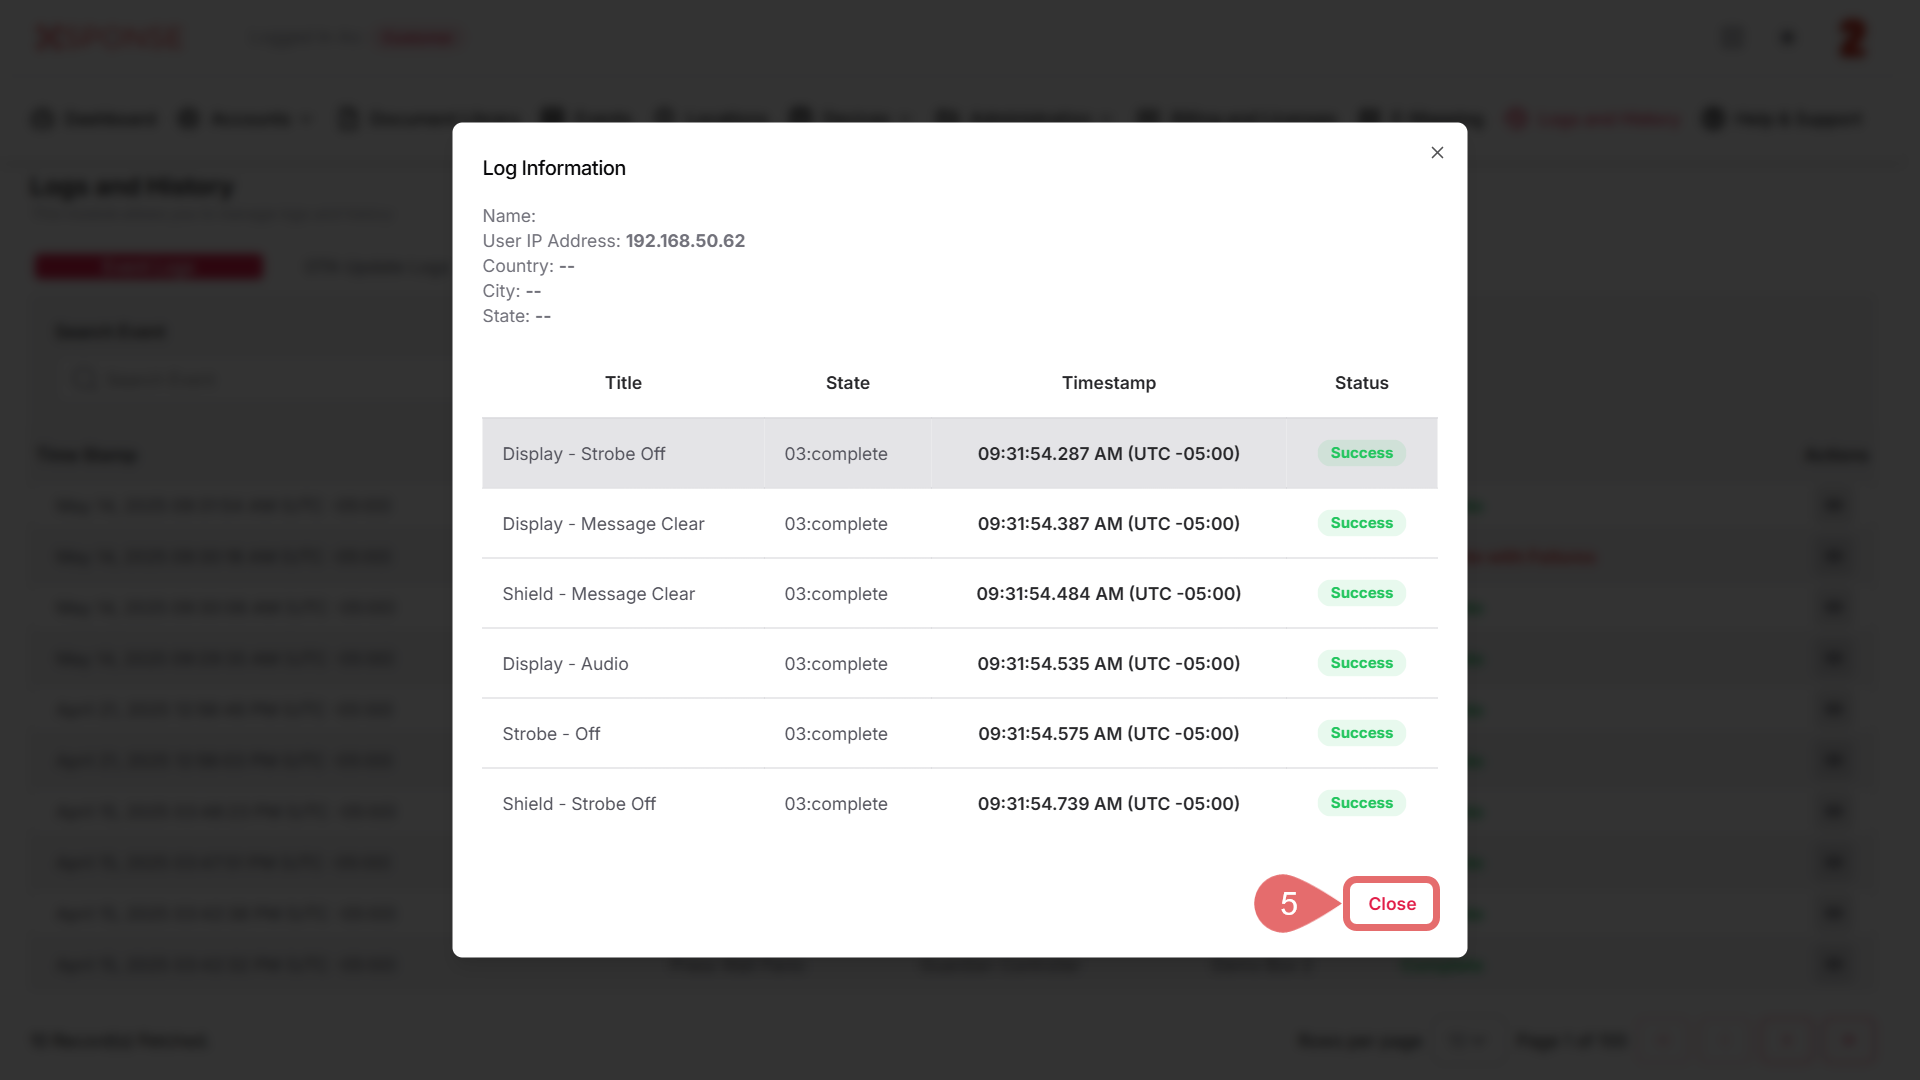
Task: Click Success badge for Shield - Strobe Off
Action: pyautogui.click(x=1361, y=803)
